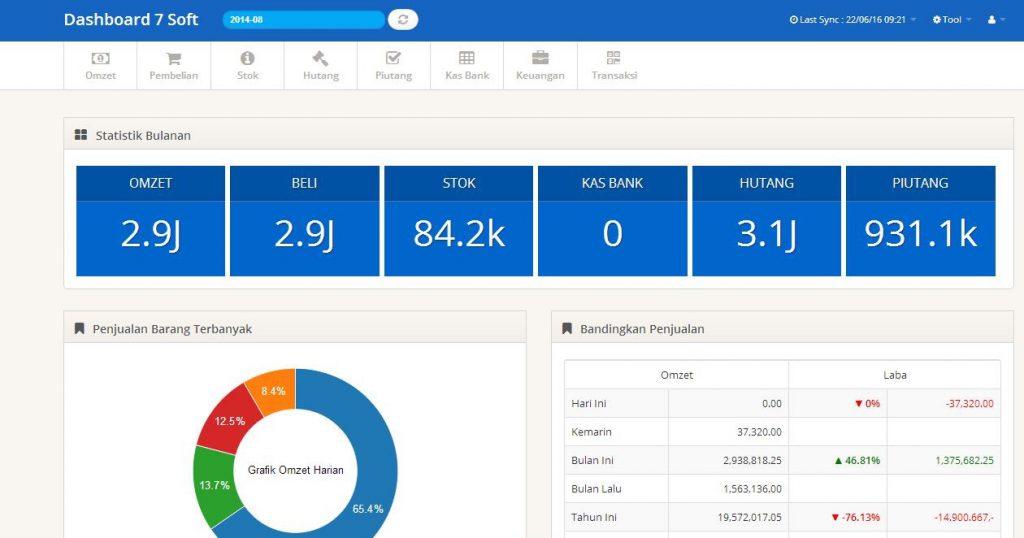Expand the Tool dropdown menu
The height and width of the screenshot is (538, 1024).
pyautogui.click(x=951, y=20)
